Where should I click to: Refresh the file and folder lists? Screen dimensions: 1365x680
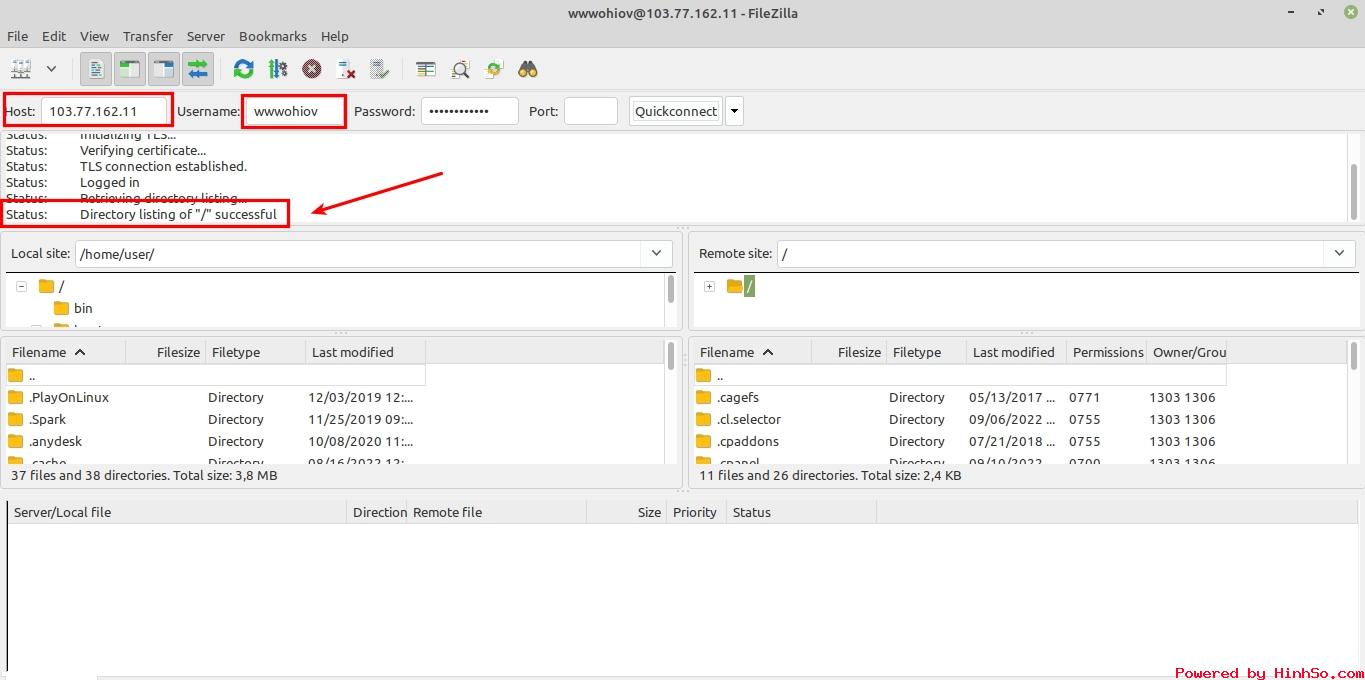243,69
